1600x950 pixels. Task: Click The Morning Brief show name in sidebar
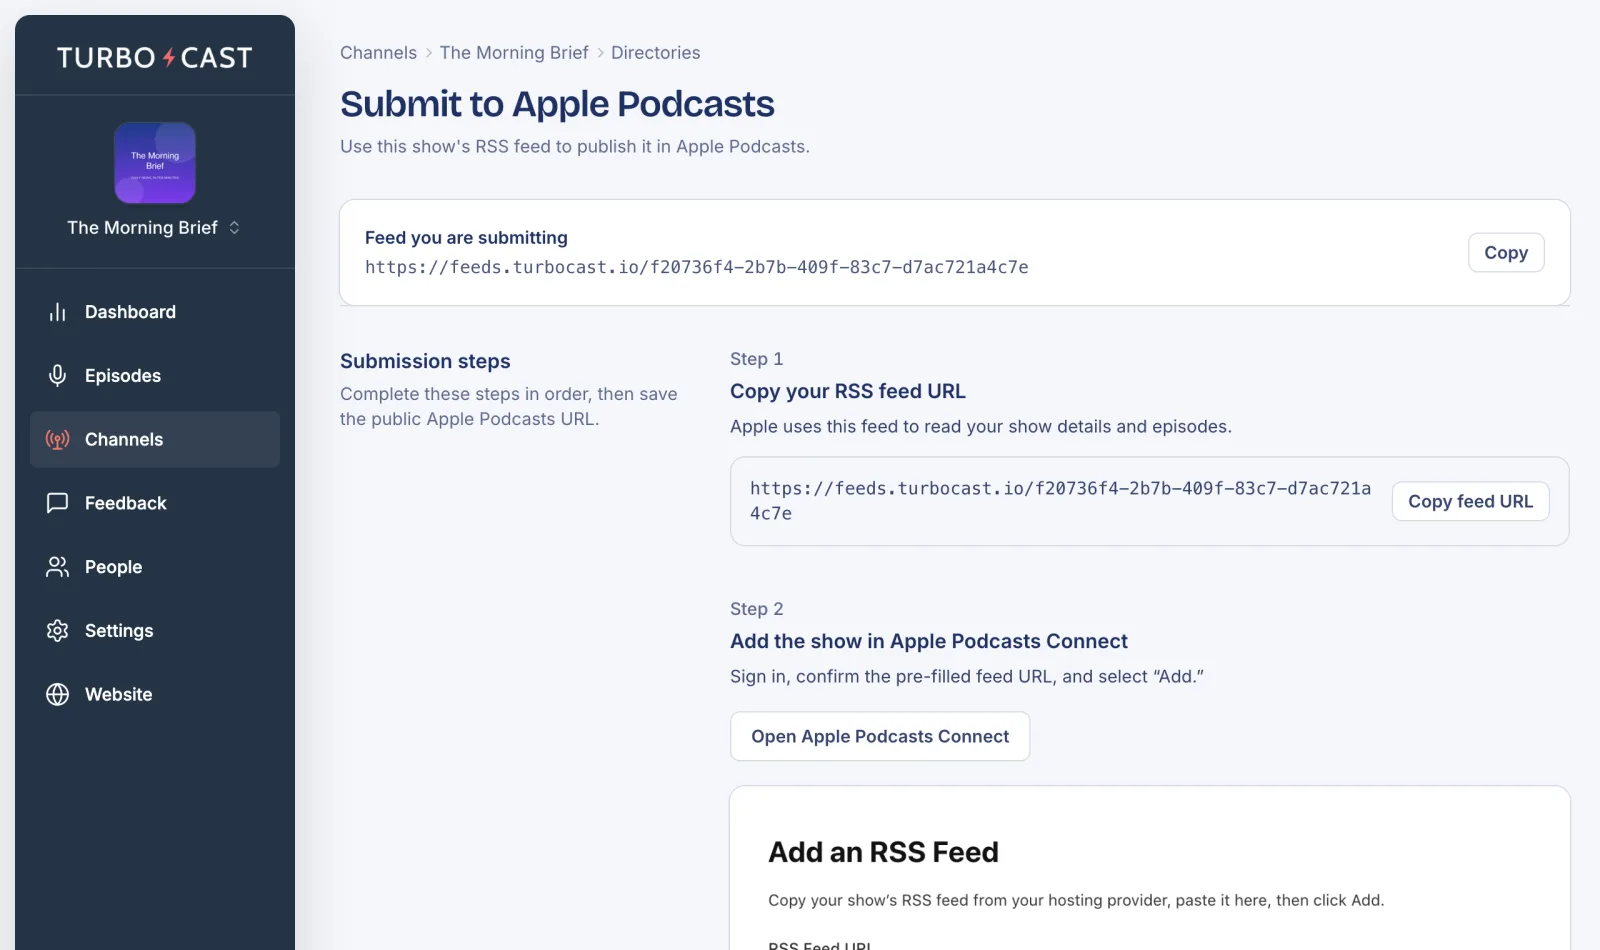tap(142, 228)
